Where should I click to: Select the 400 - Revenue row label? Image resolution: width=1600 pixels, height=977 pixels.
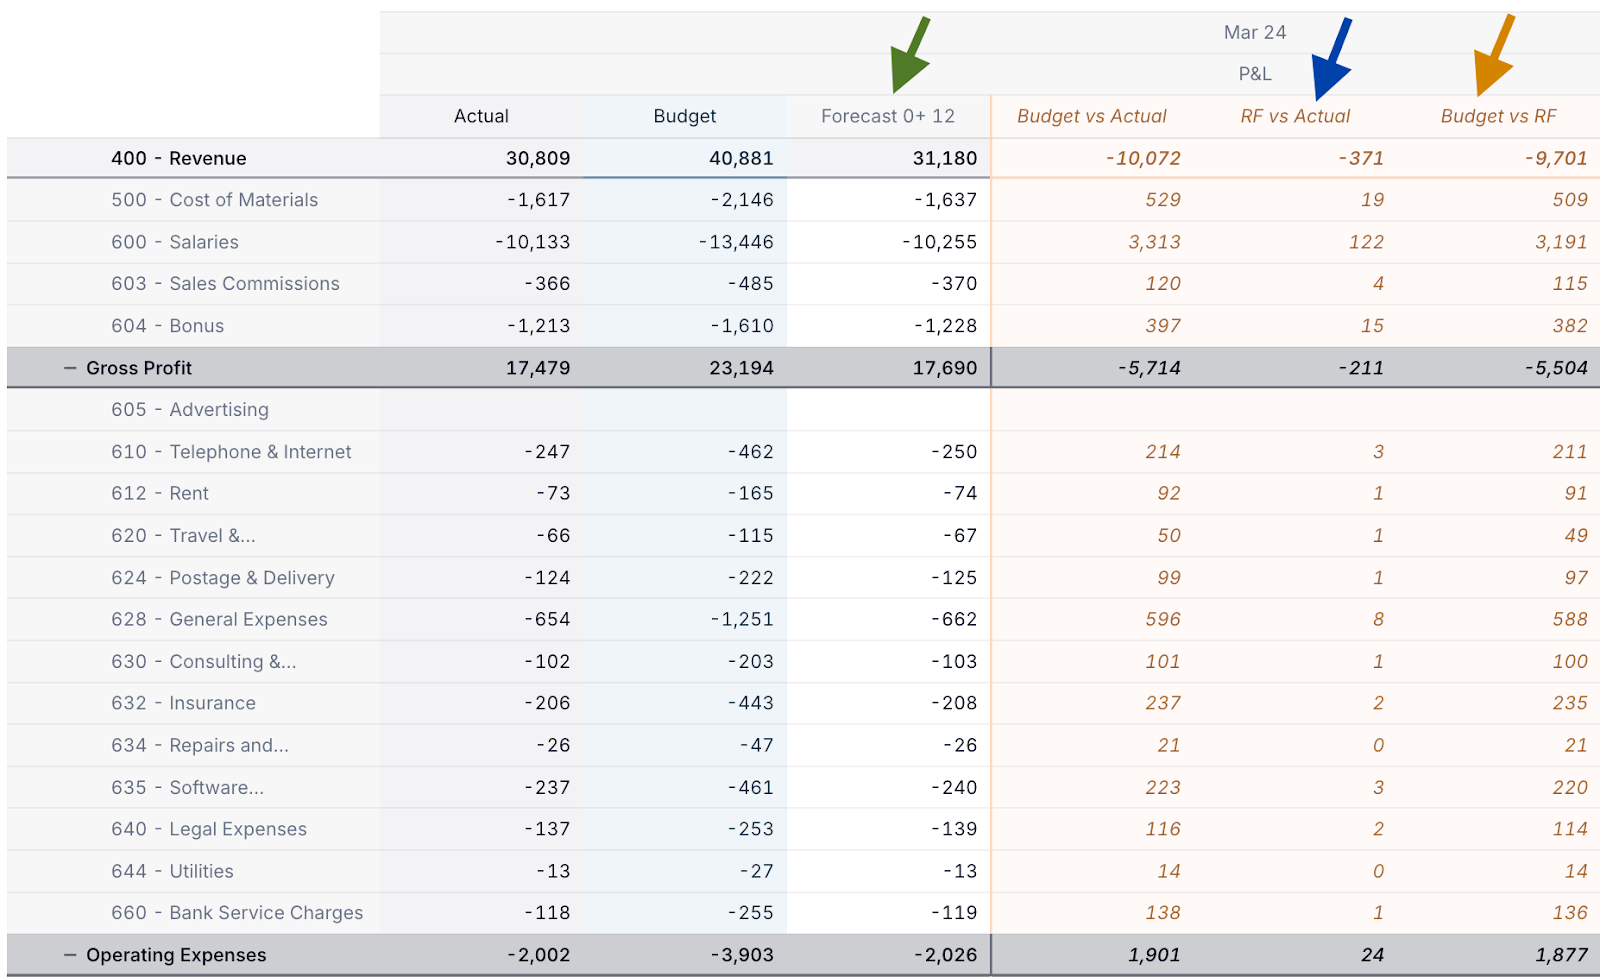pos(178,158)
